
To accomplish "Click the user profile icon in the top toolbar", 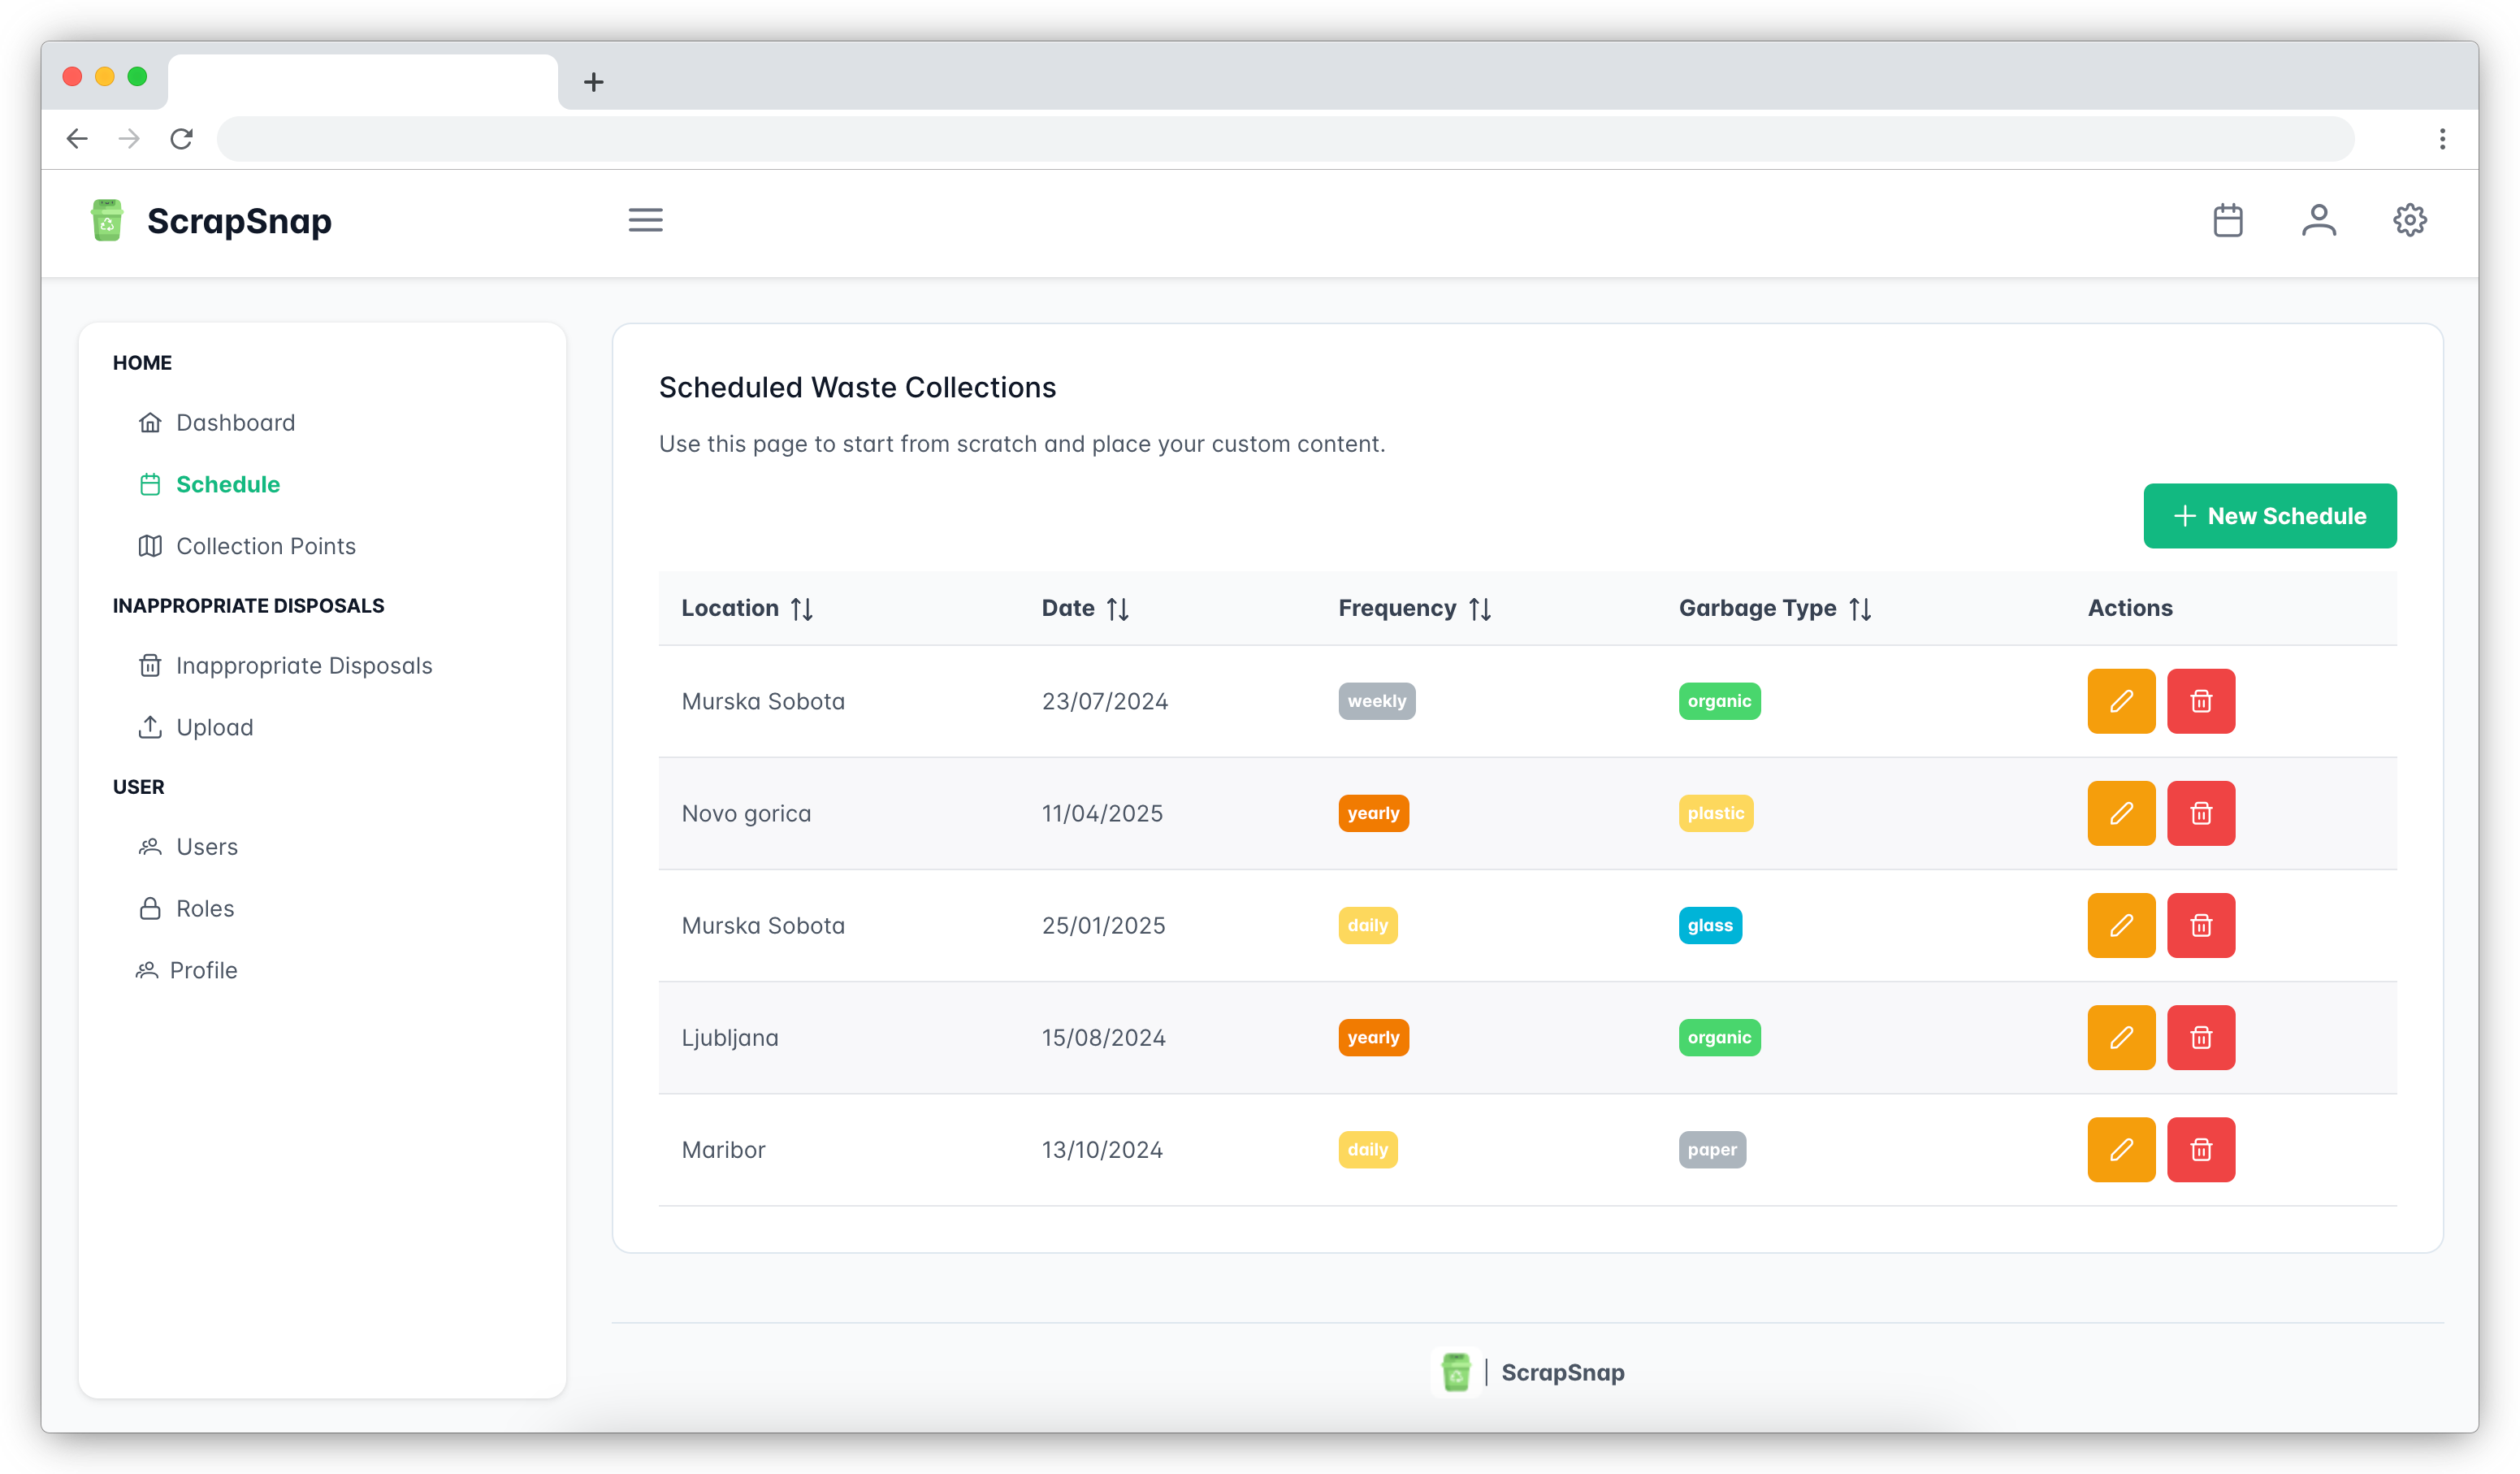I will pos(2320,219).
